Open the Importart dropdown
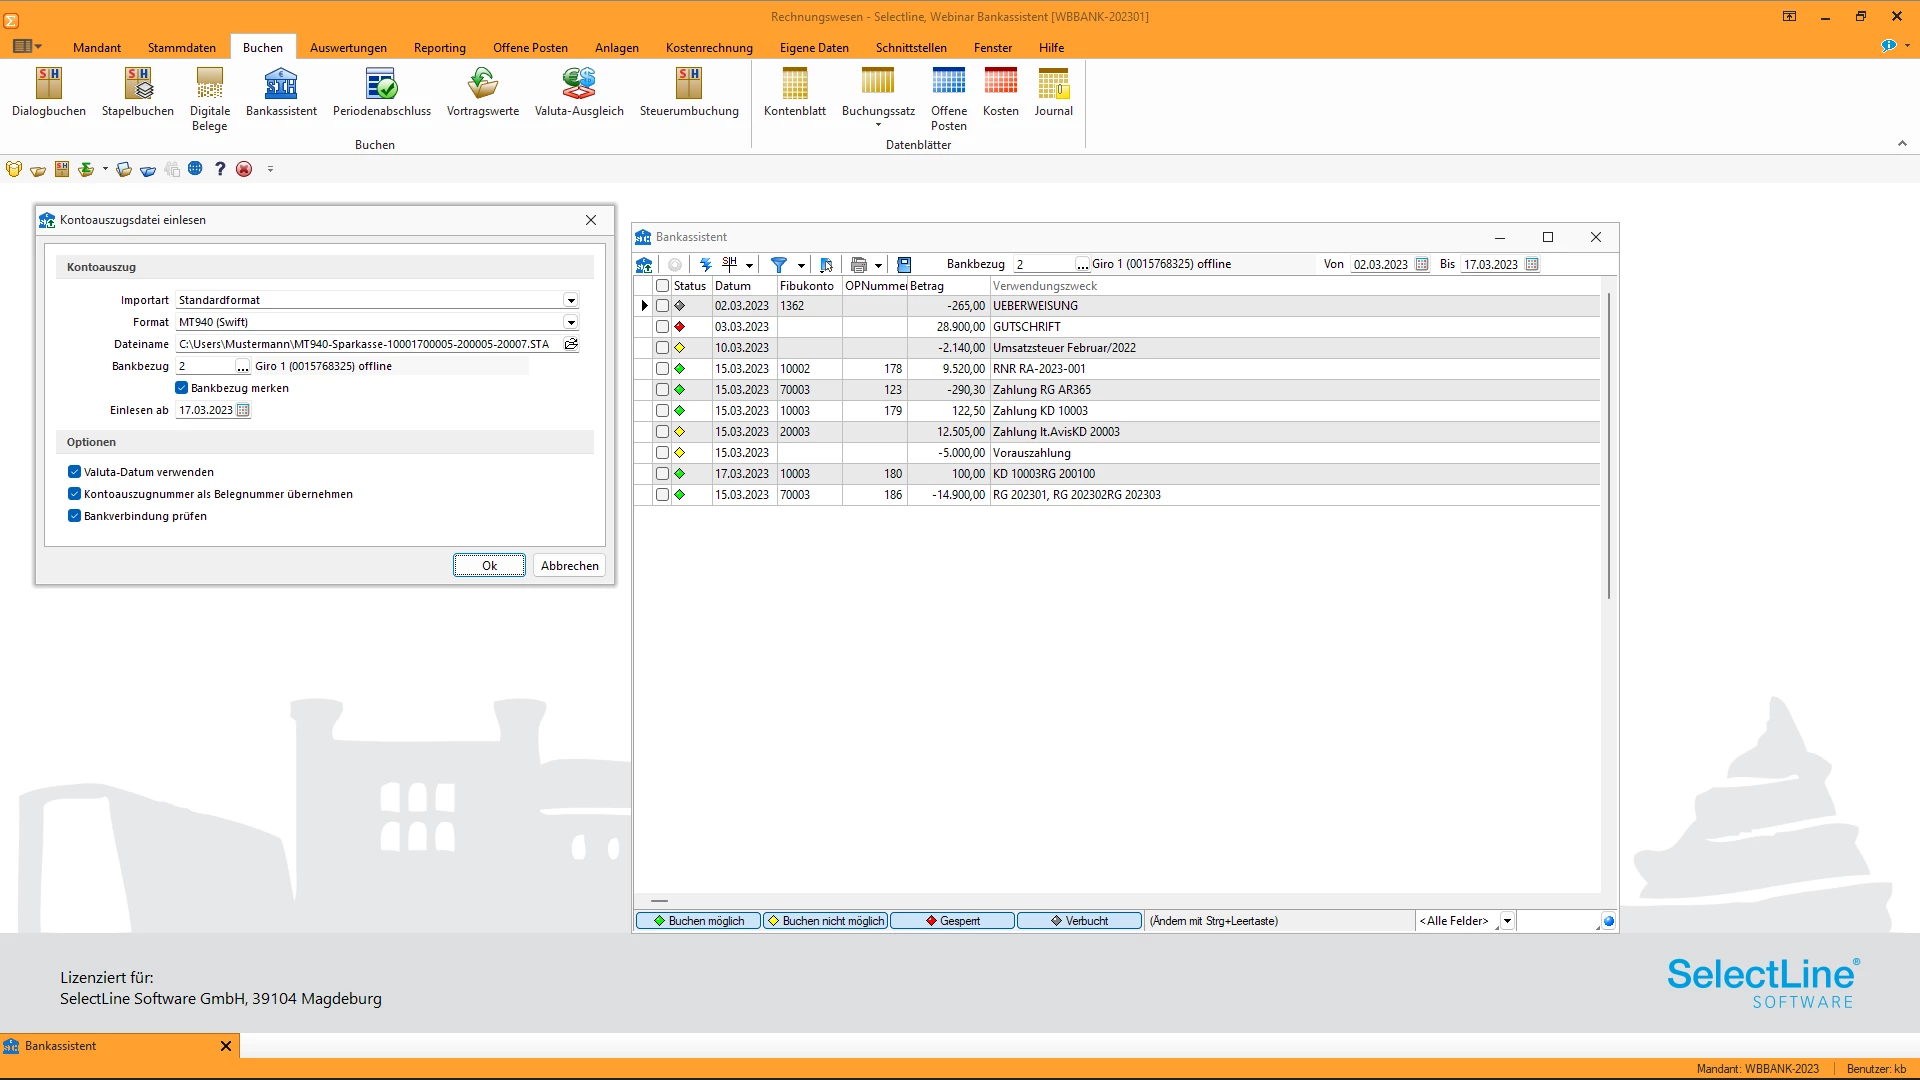 571,300
